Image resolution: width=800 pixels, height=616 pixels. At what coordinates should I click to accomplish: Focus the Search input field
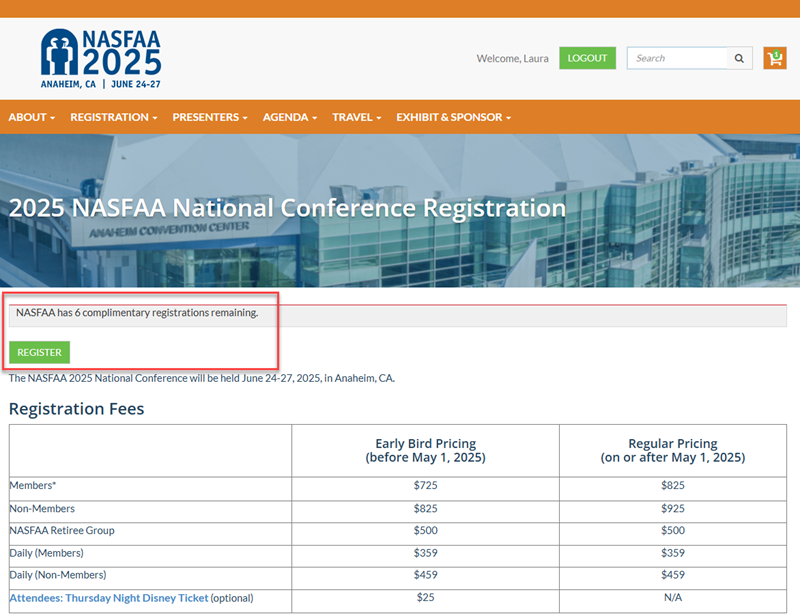(x=677, y=58)
